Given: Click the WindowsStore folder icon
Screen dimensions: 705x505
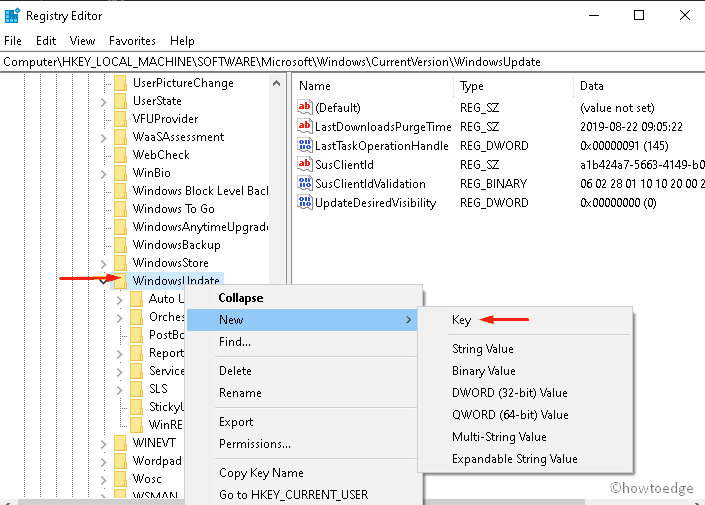Looking at the screenshot, I should pos(120,263).
